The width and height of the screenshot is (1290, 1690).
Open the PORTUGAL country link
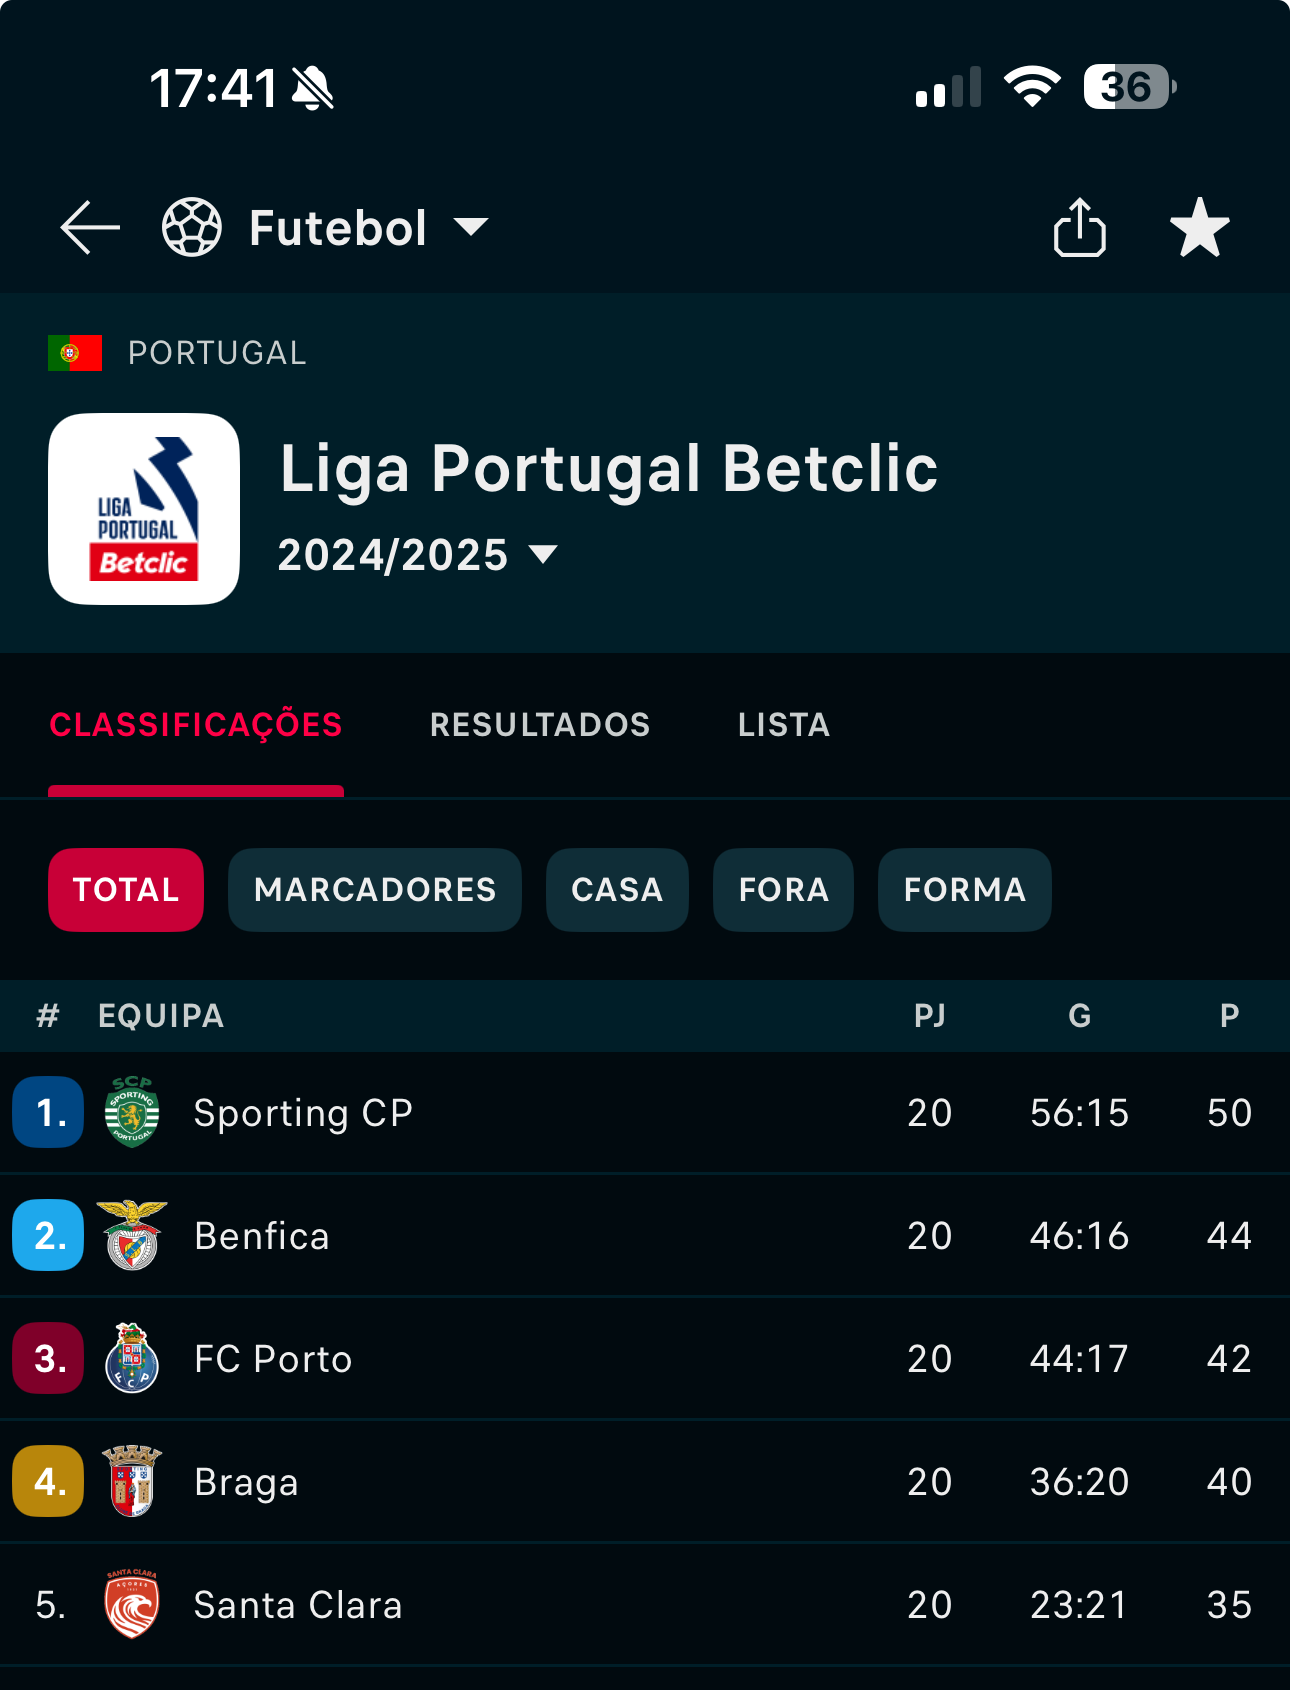[x=217, y=353]
